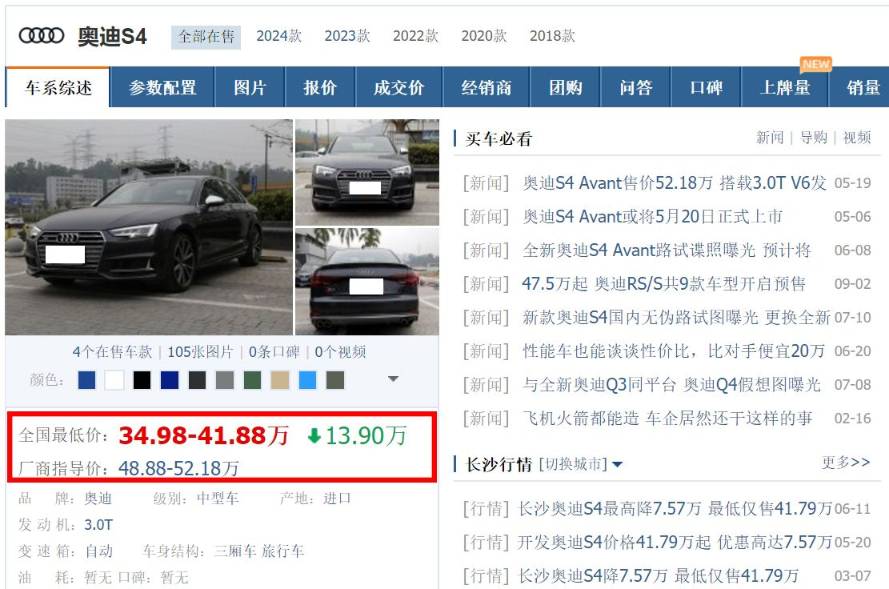Open the 切换城市 city dropdown
Viewport: 889px width, 589px height.
[x=579, y=464]
